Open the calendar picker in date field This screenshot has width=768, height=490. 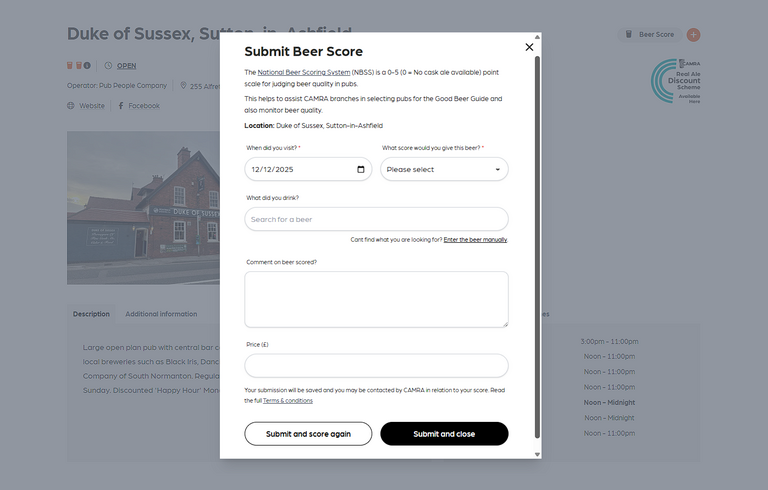click(x=361, y=169)
